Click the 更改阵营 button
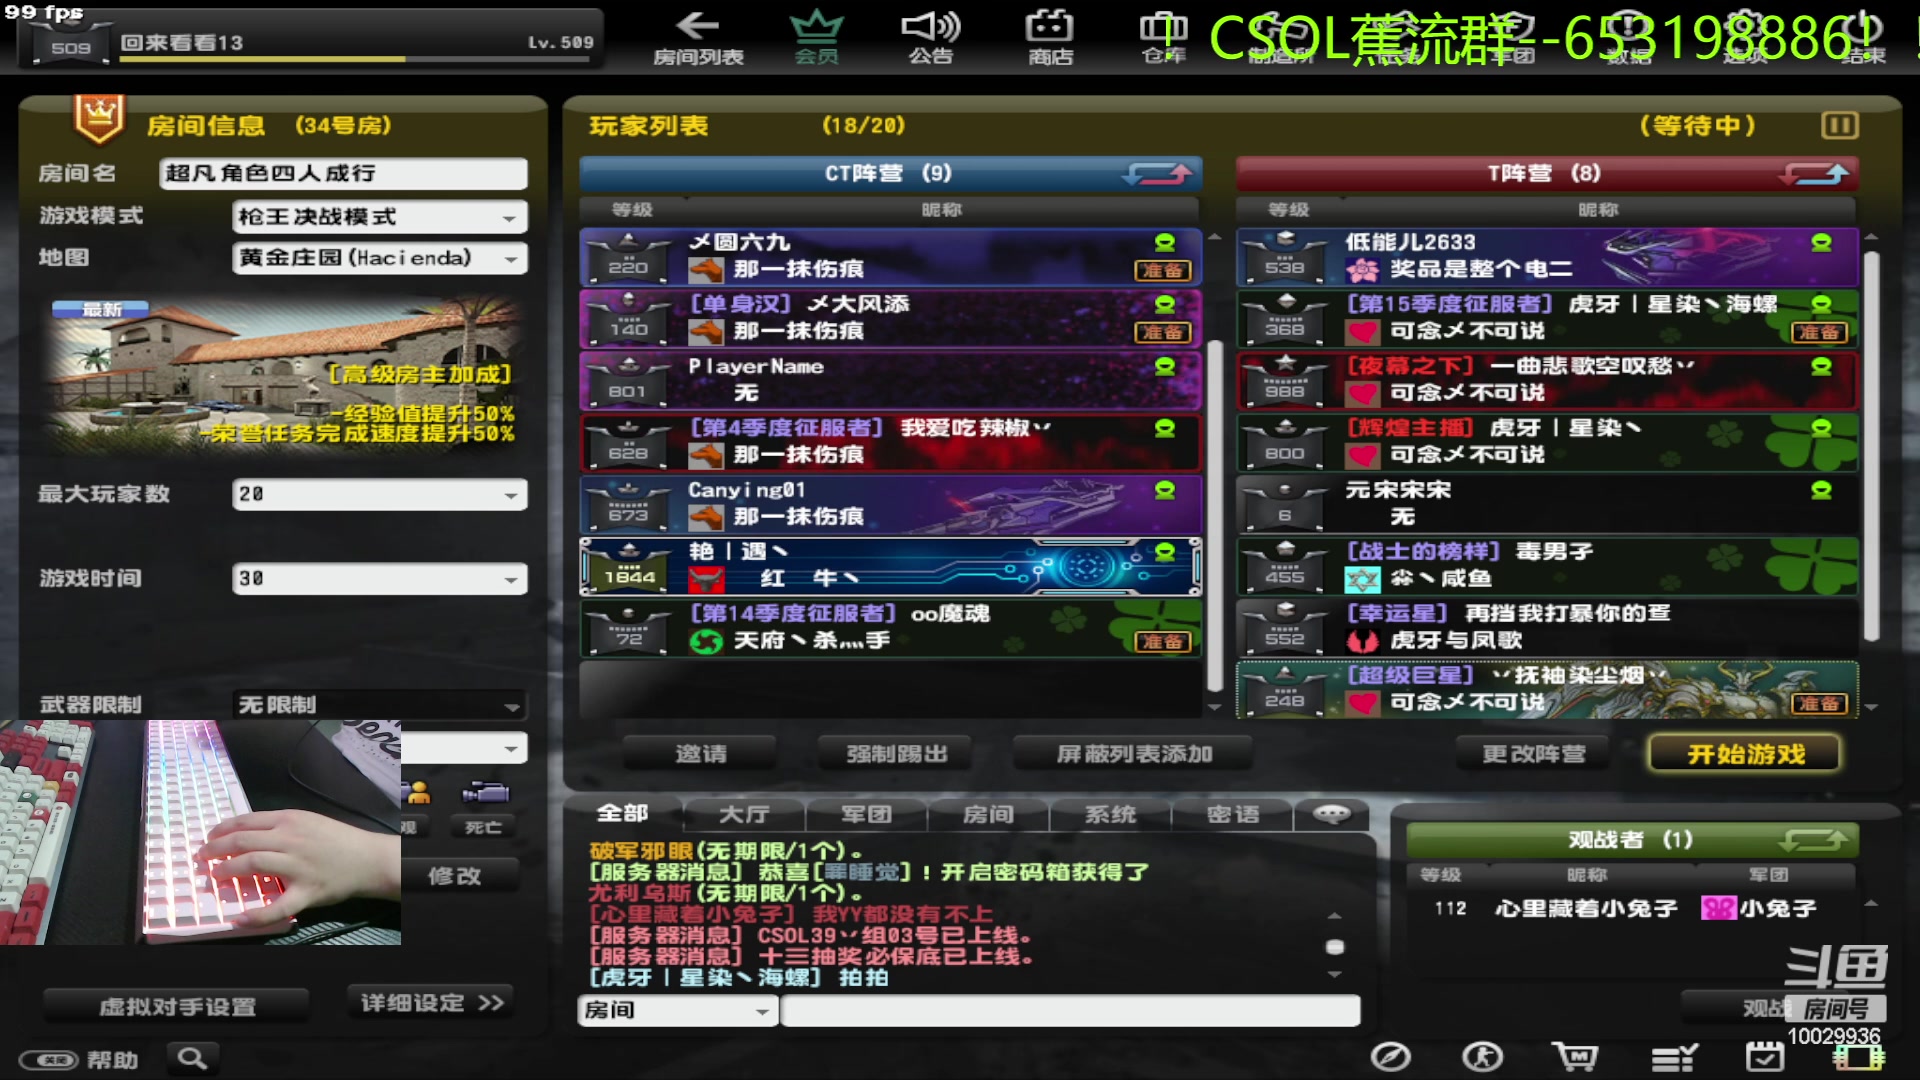 click(x=1534, y=754)
